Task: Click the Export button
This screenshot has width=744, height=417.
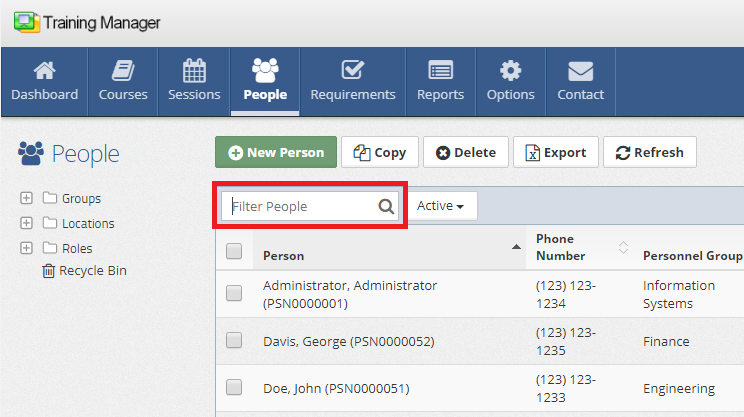Action: click(556, 153)
